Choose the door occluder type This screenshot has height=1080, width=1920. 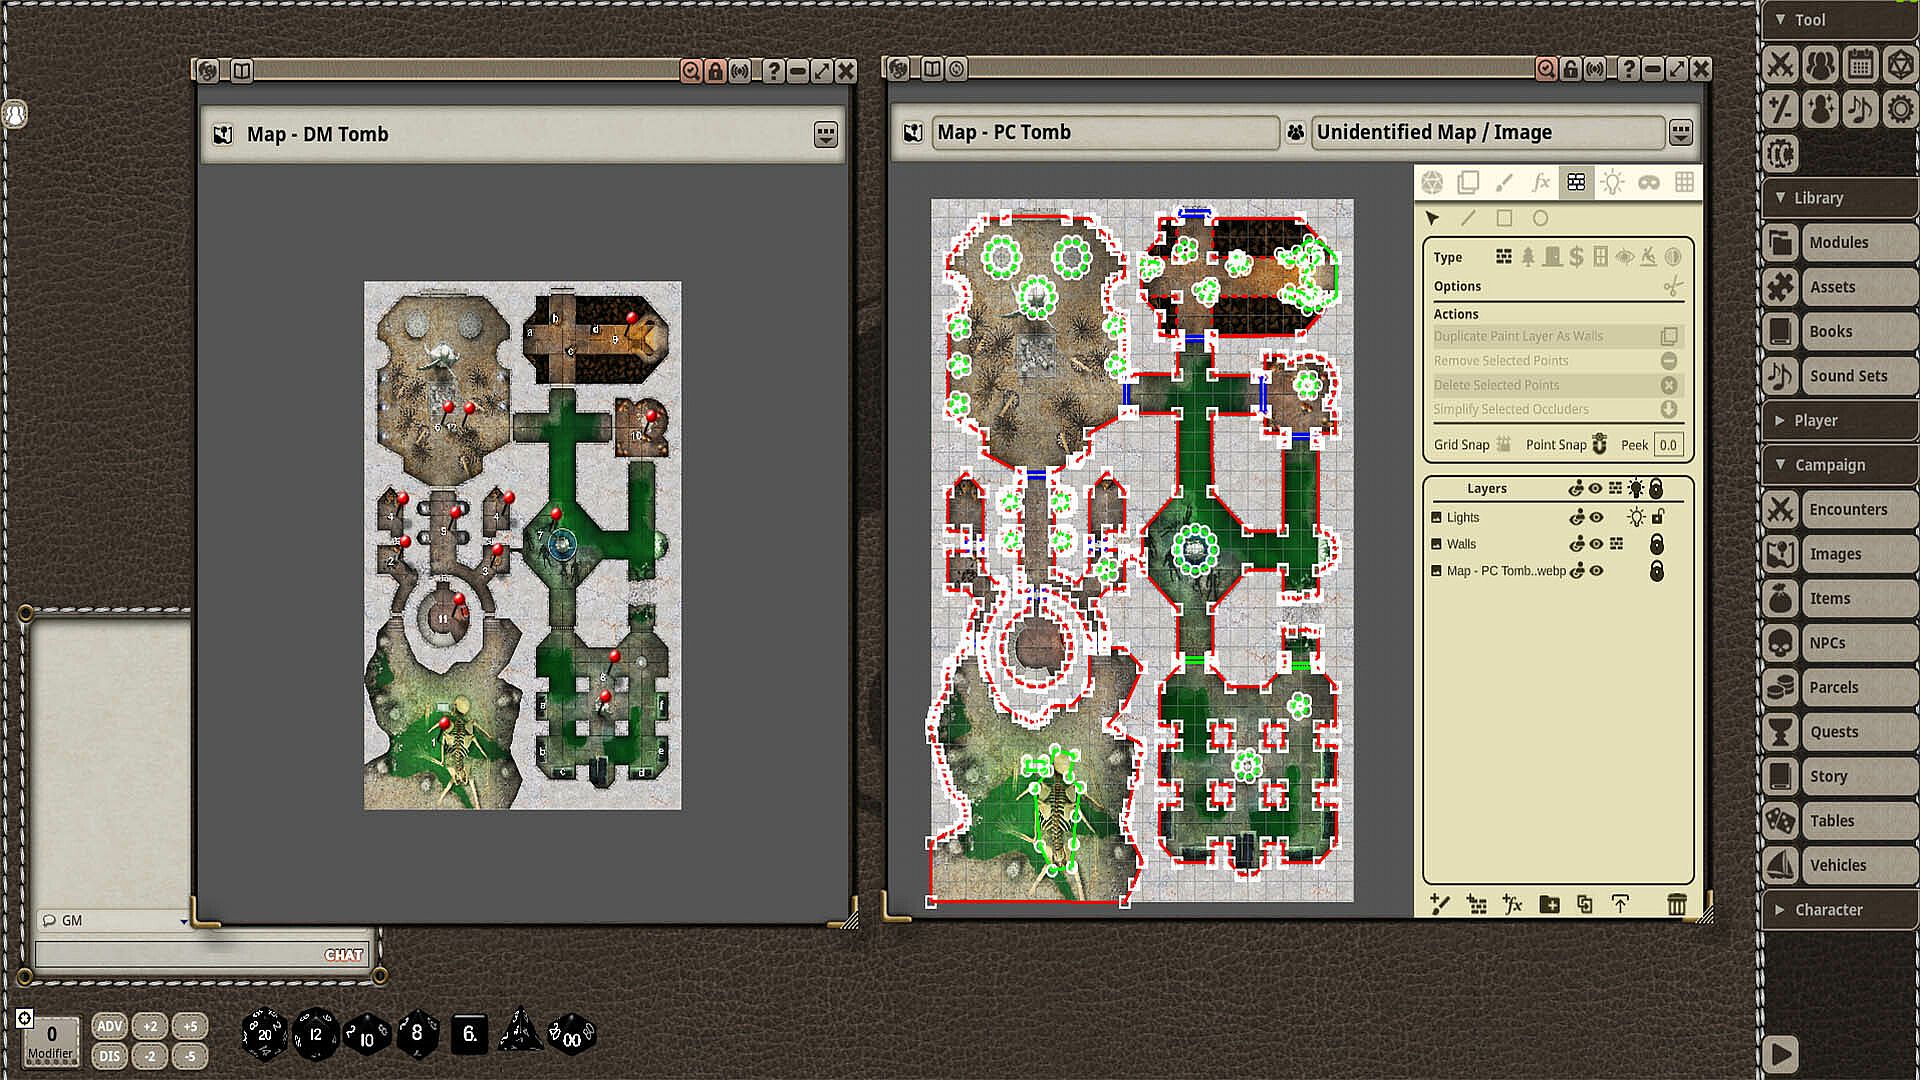(1552, 257)
